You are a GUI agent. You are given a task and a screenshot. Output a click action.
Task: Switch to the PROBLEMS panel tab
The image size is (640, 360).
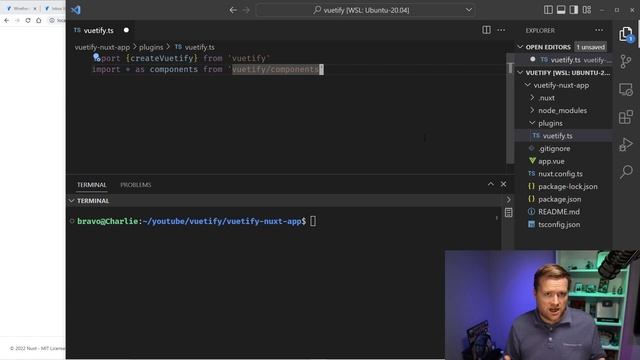(x=136, y=185)
